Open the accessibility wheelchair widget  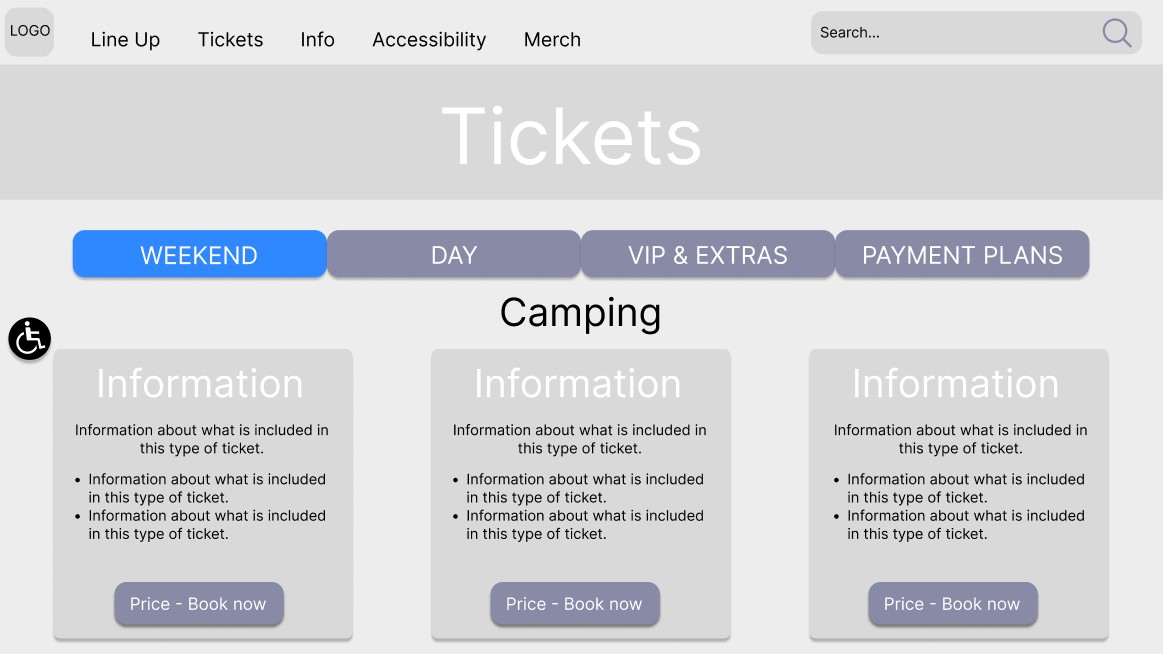[30, 339]
